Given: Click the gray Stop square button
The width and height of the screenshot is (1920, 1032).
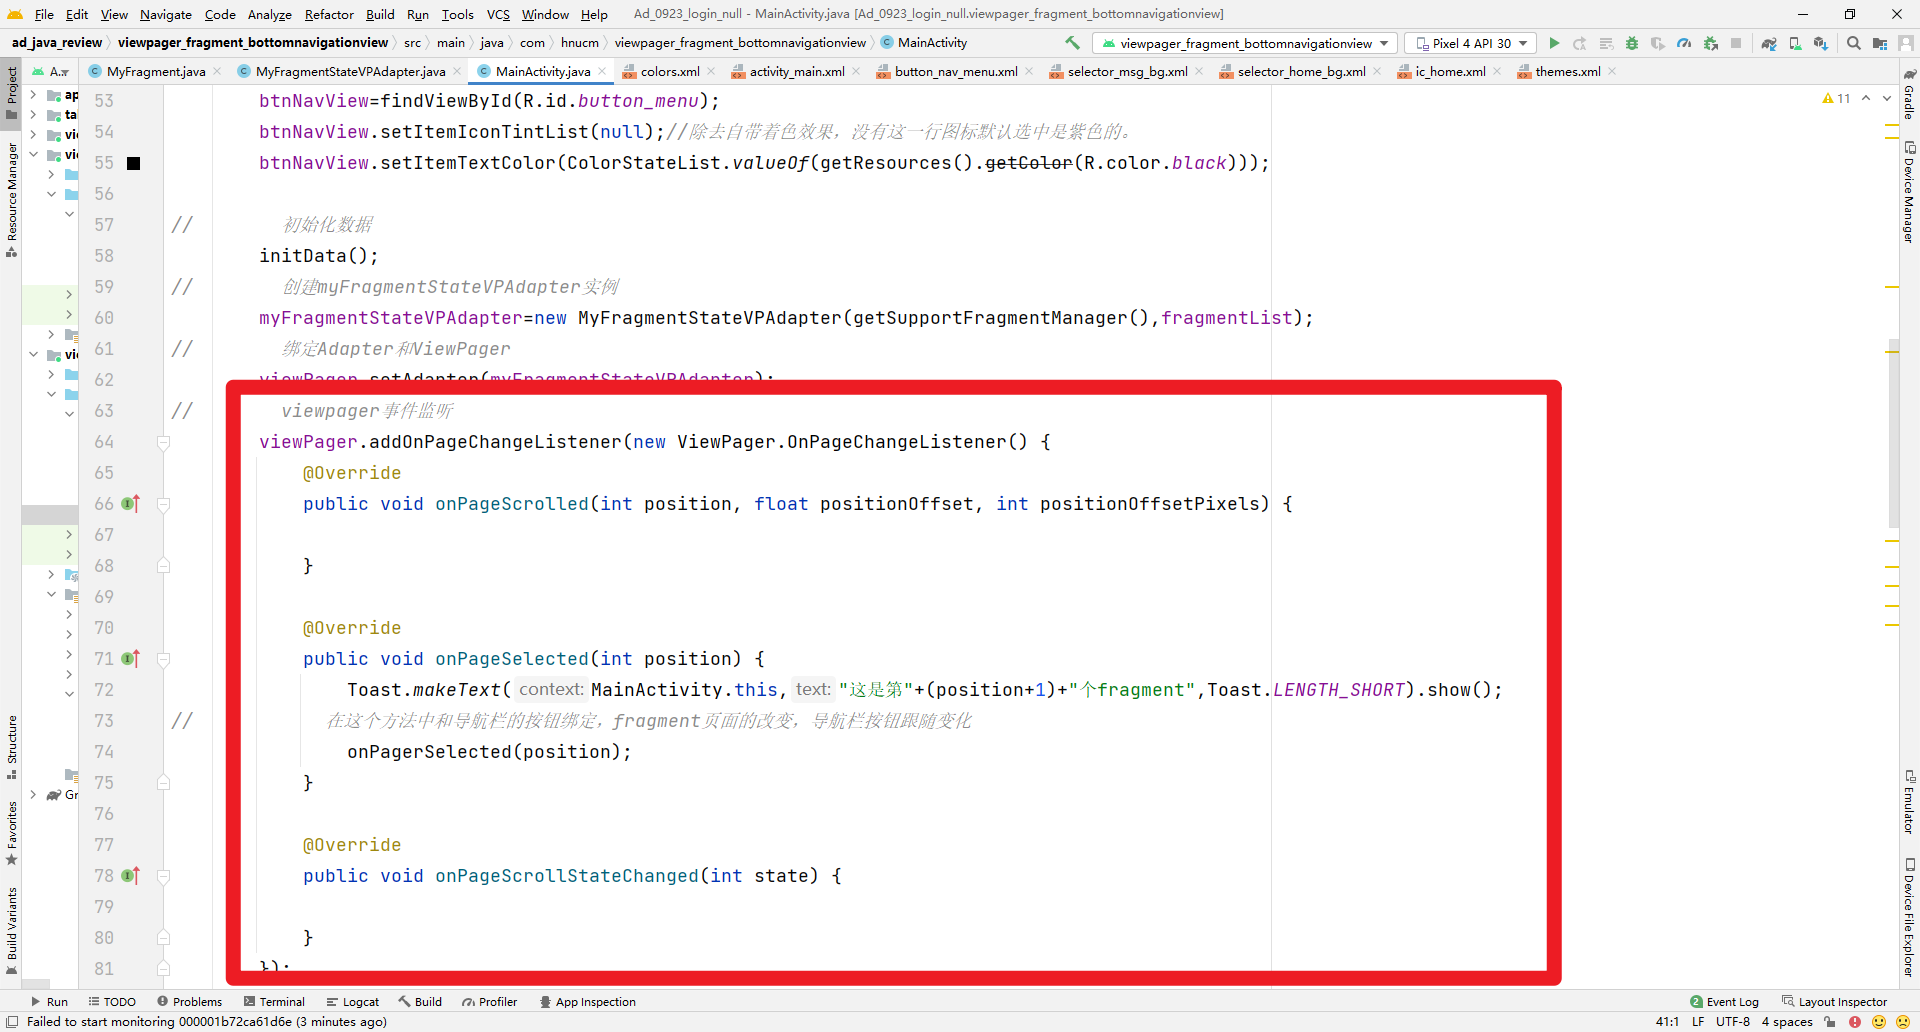Looking at the screenshot, I should (x=1736, y=43).
